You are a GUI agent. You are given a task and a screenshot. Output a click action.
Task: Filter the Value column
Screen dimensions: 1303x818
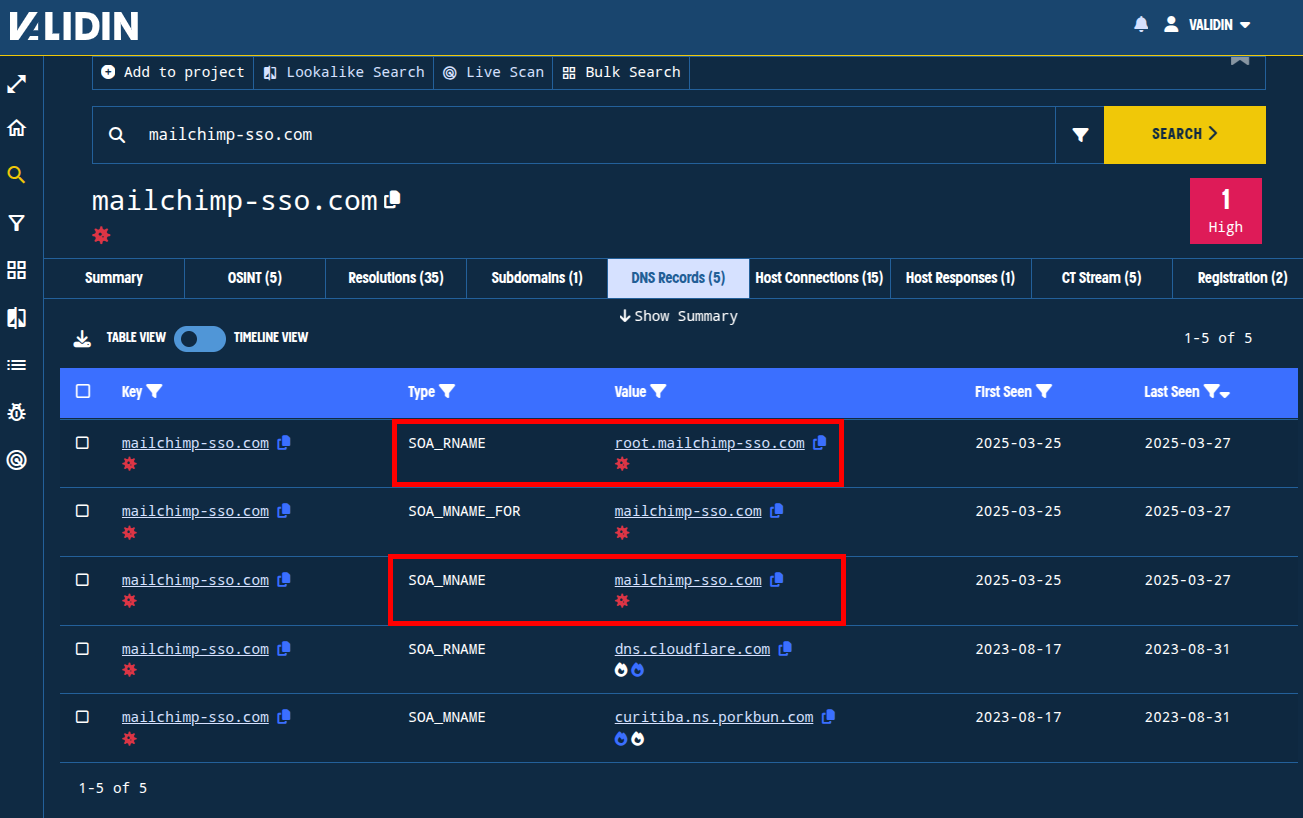[658, 392]
